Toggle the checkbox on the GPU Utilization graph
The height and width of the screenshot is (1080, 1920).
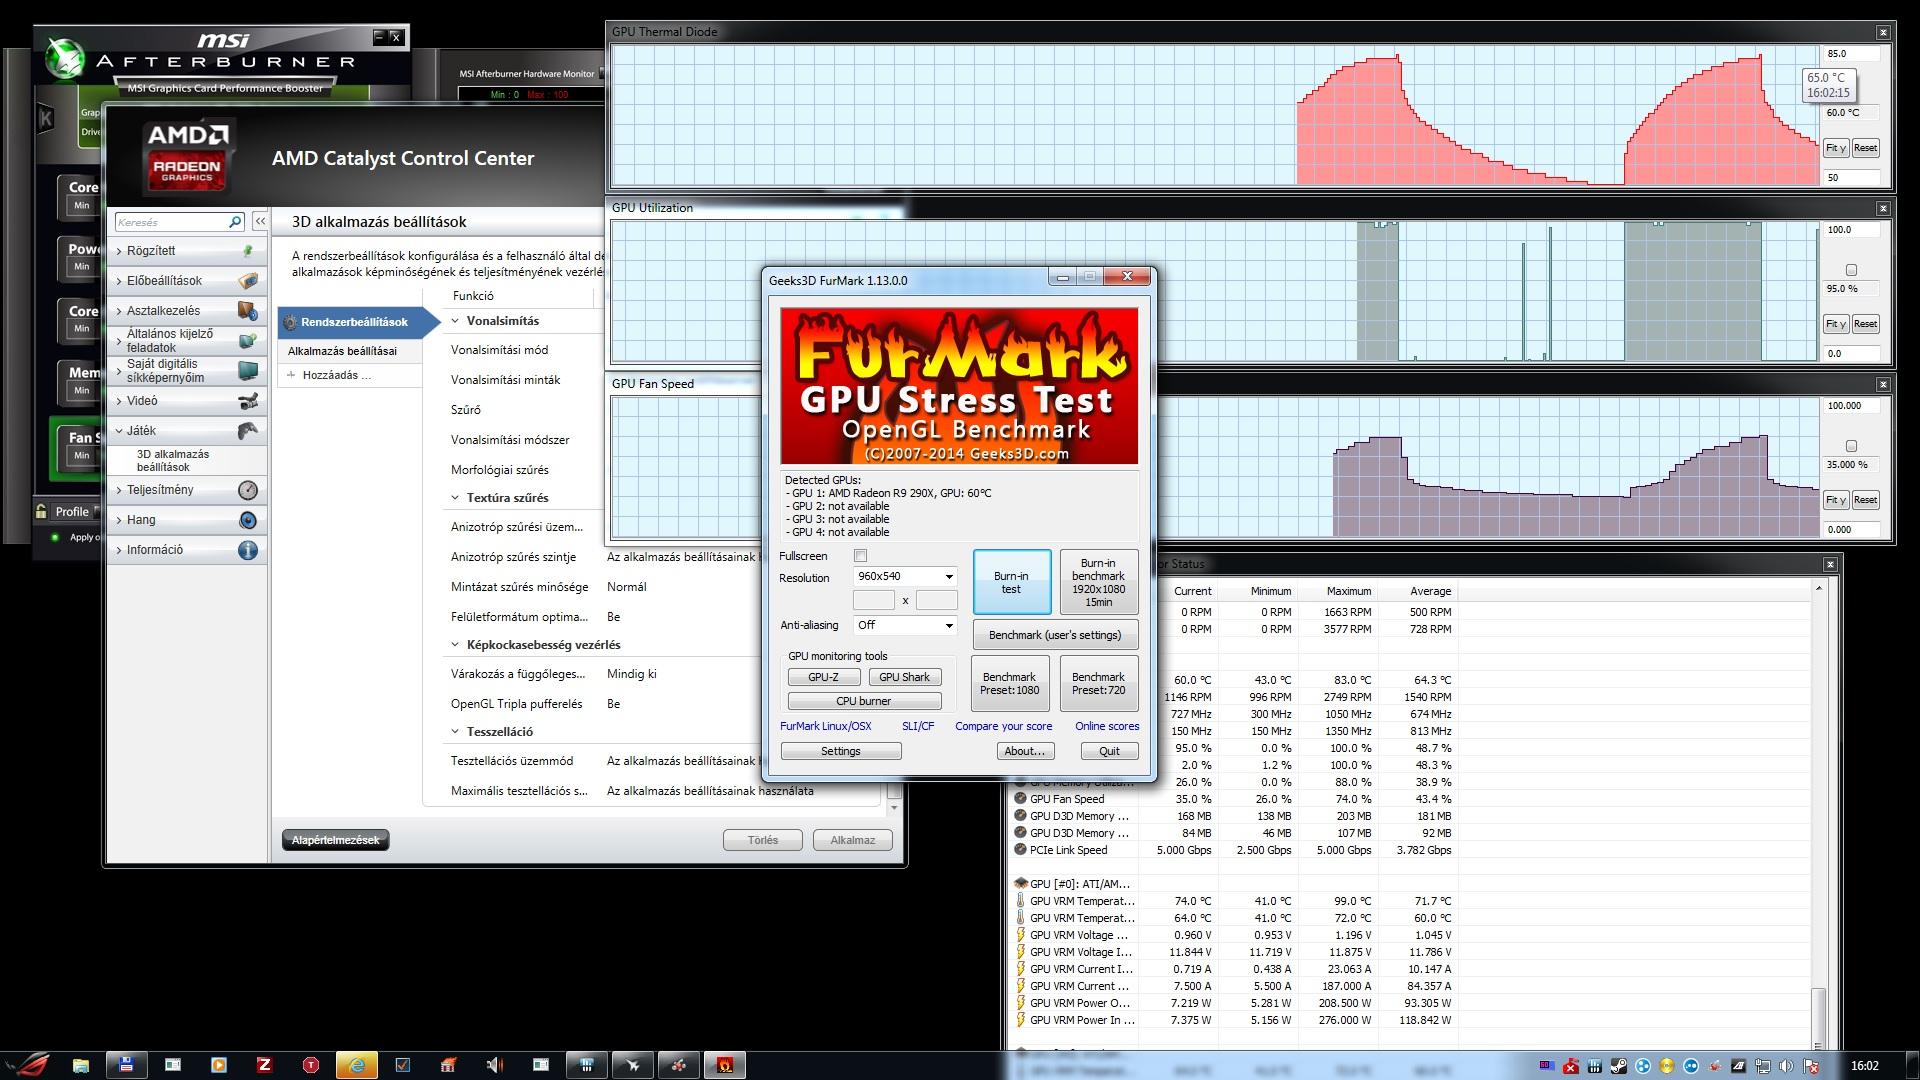[1851, 270]
